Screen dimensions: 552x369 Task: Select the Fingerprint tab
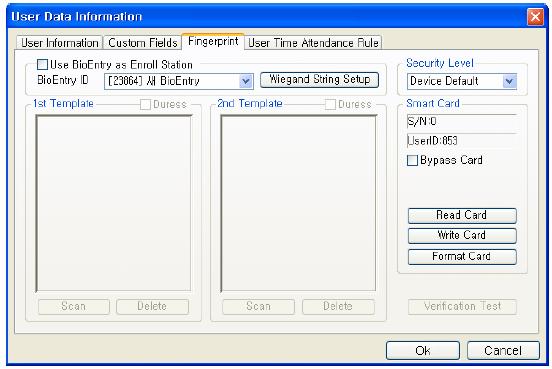click(213, 42)
